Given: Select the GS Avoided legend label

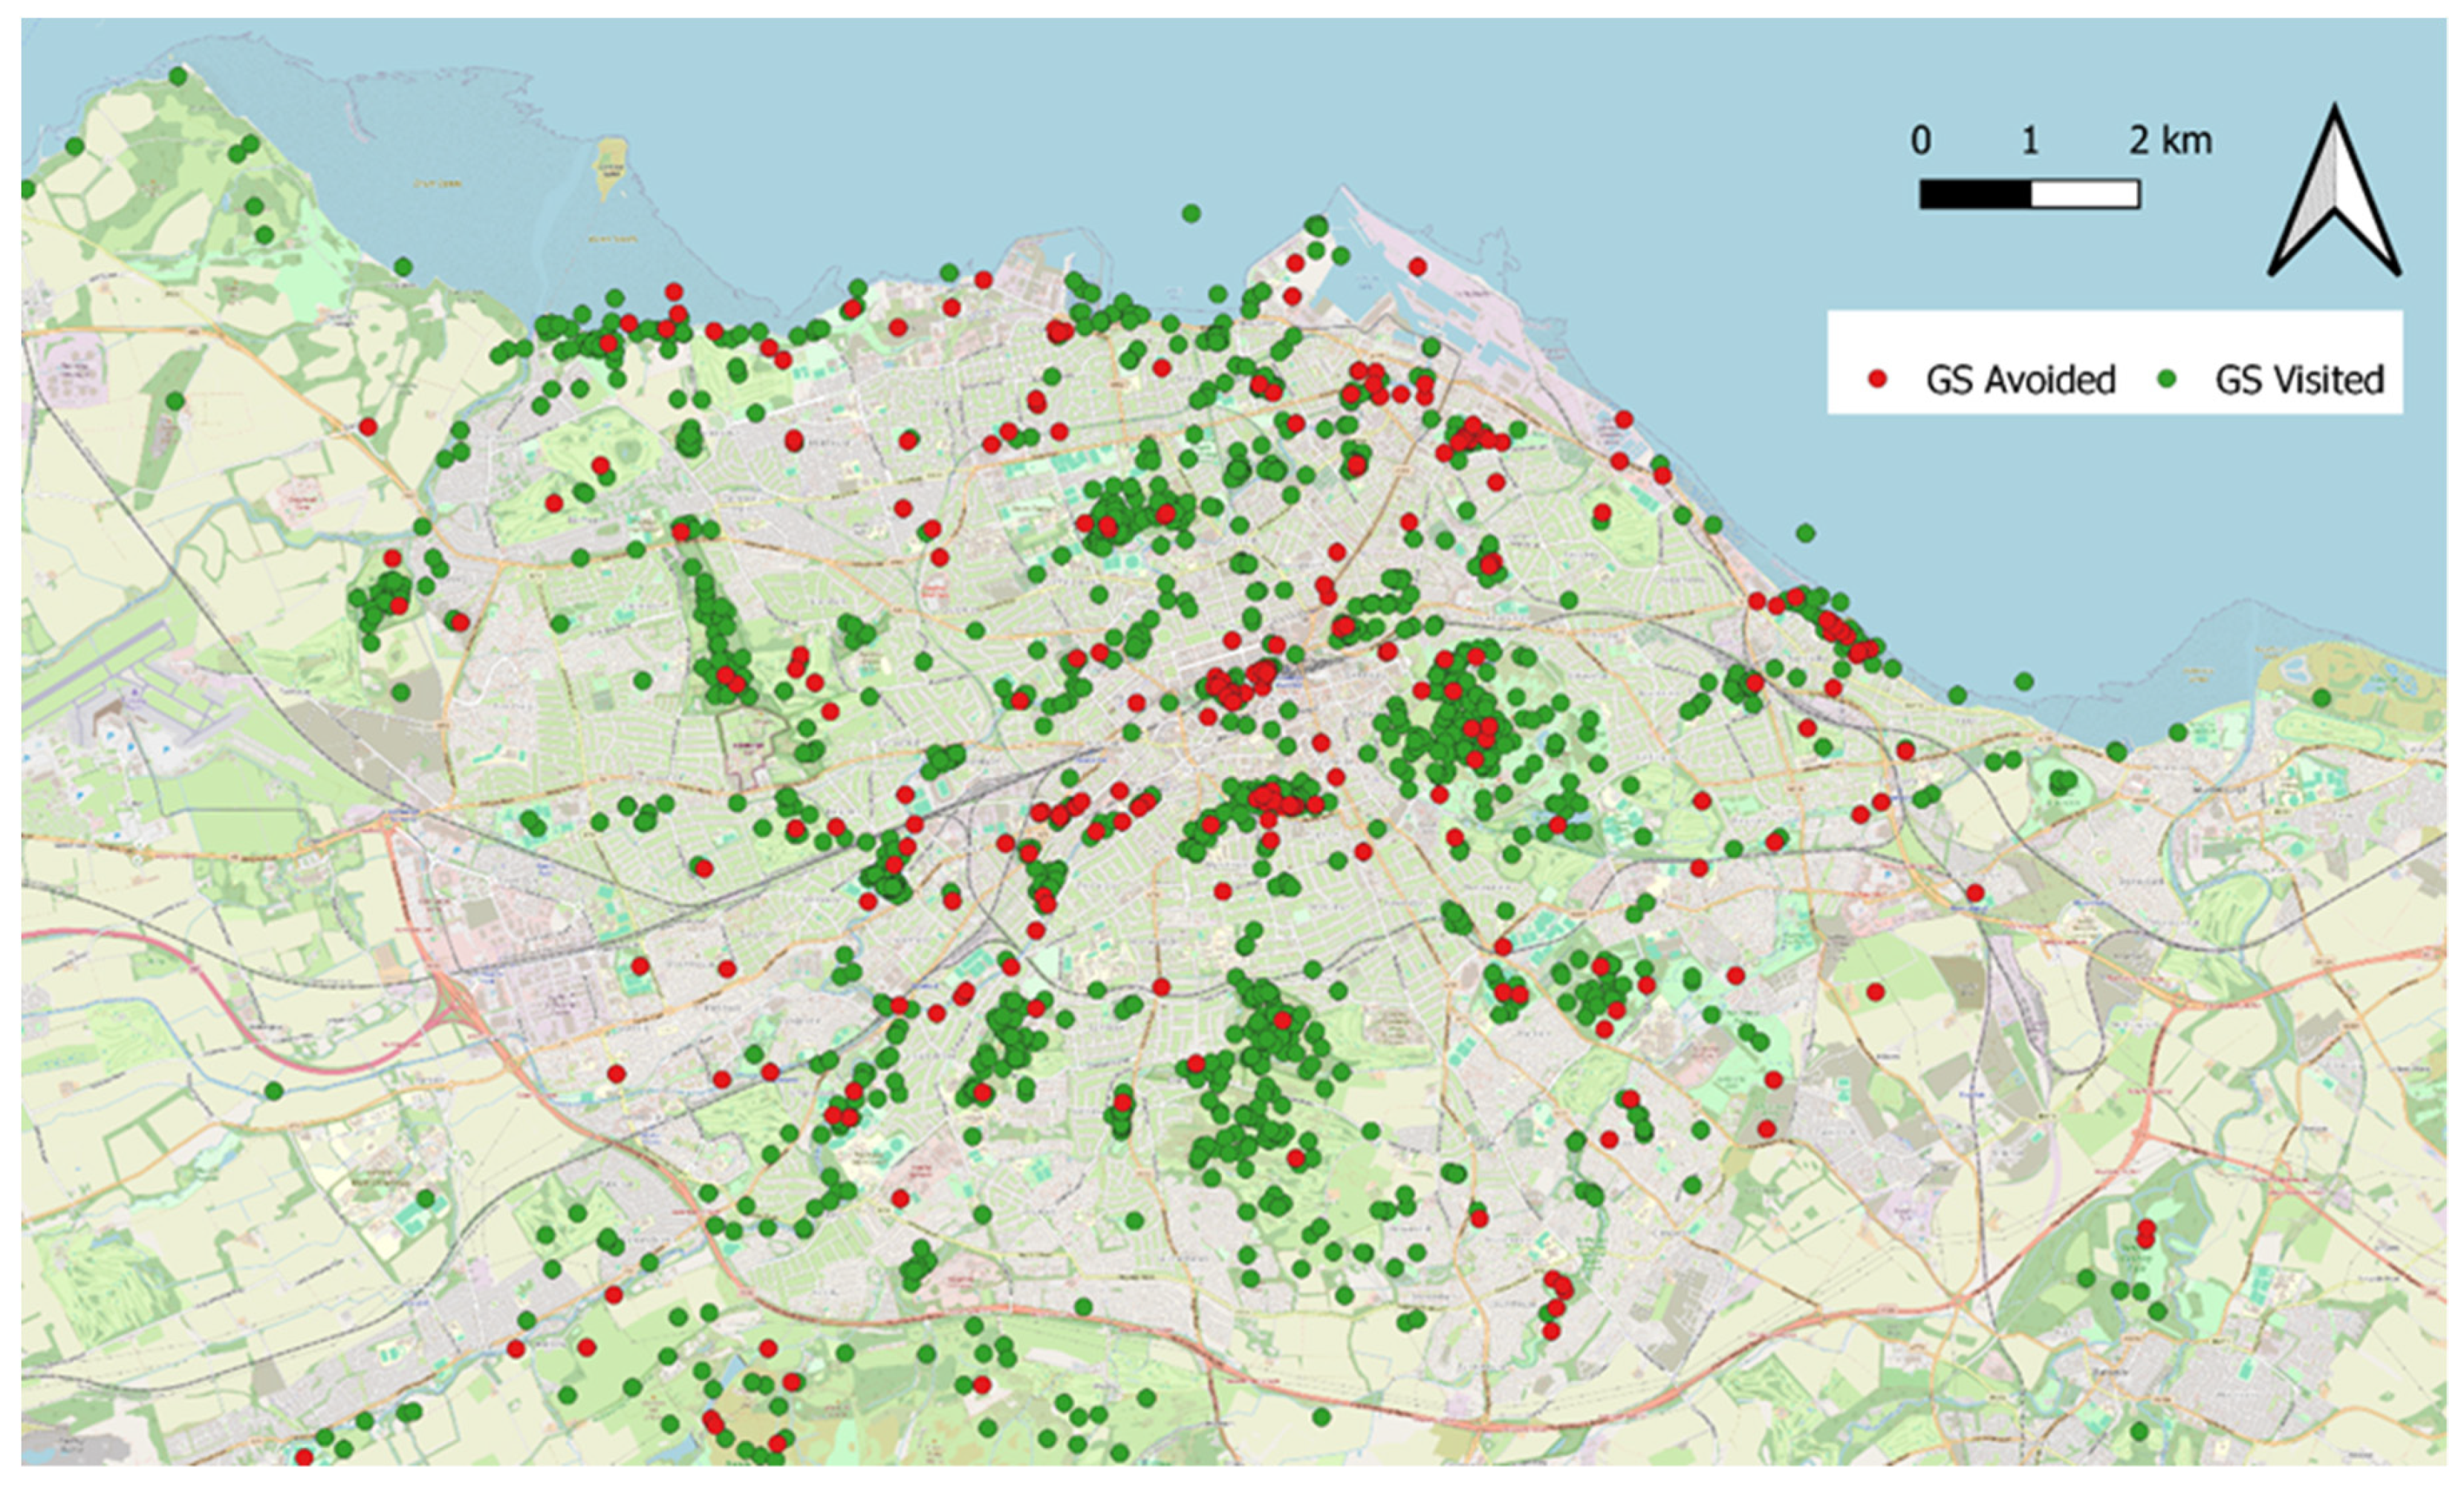Looking at the screenshot, I should click(2020, 380).
